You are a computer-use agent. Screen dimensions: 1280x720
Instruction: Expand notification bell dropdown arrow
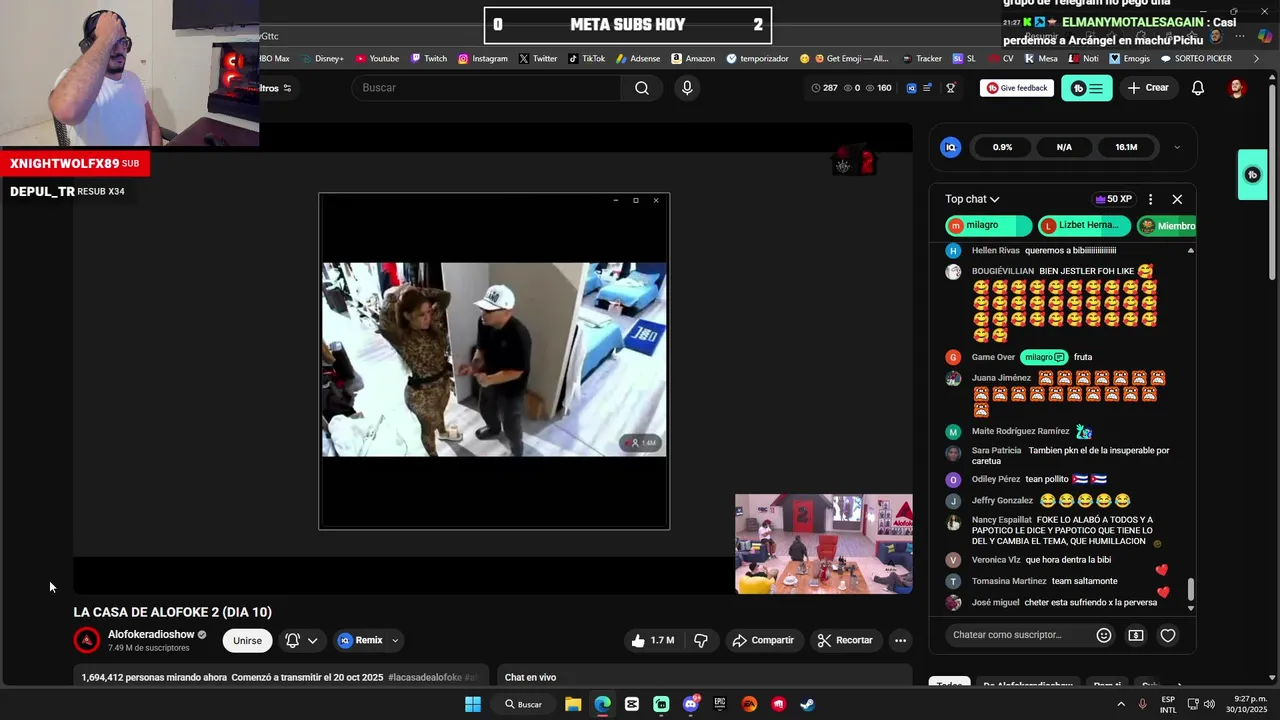click(x=313, y=640)
